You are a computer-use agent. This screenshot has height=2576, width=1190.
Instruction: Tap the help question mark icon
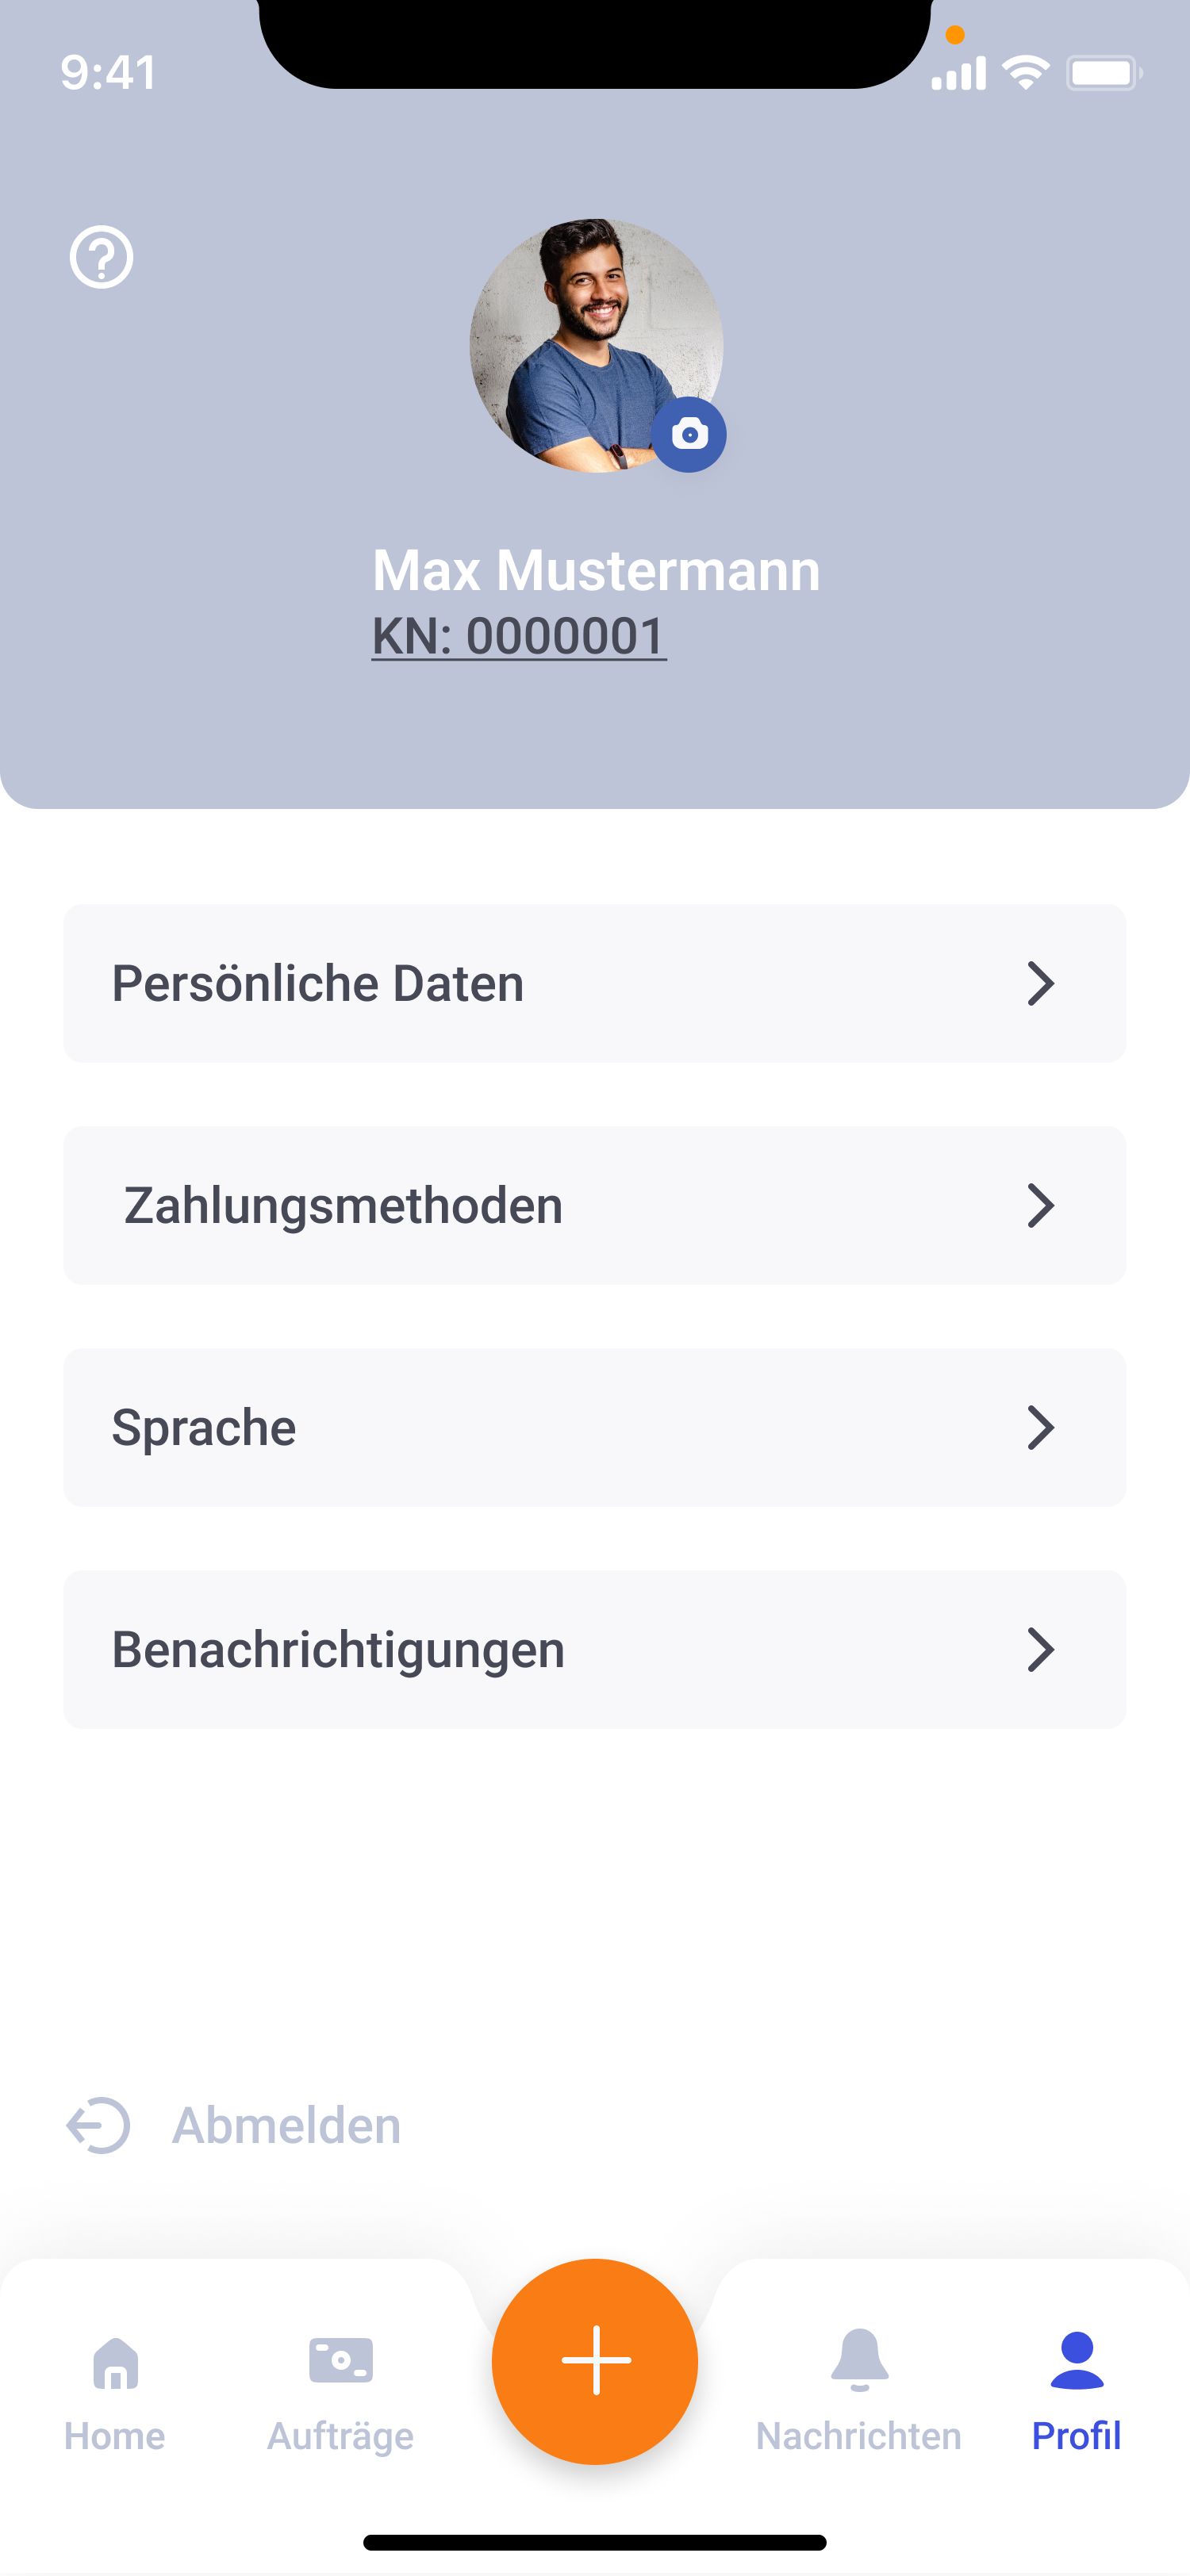click(x=101, y=257)
